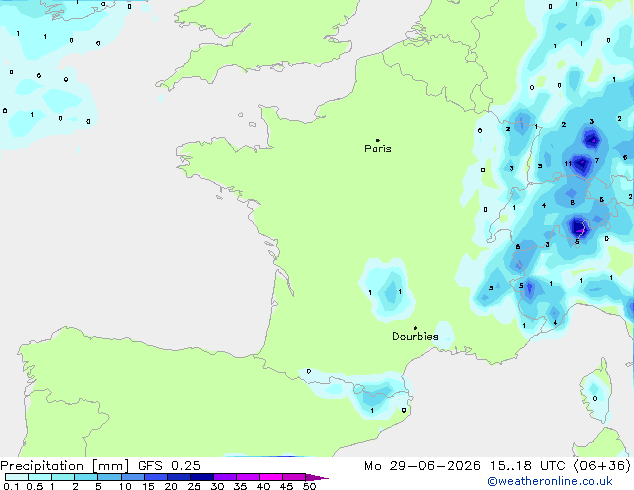The height and width of the screenshot is (490, 634).
Task: Click the 5–10 mm legend color swatch
Action: click(x=110, y=477)
